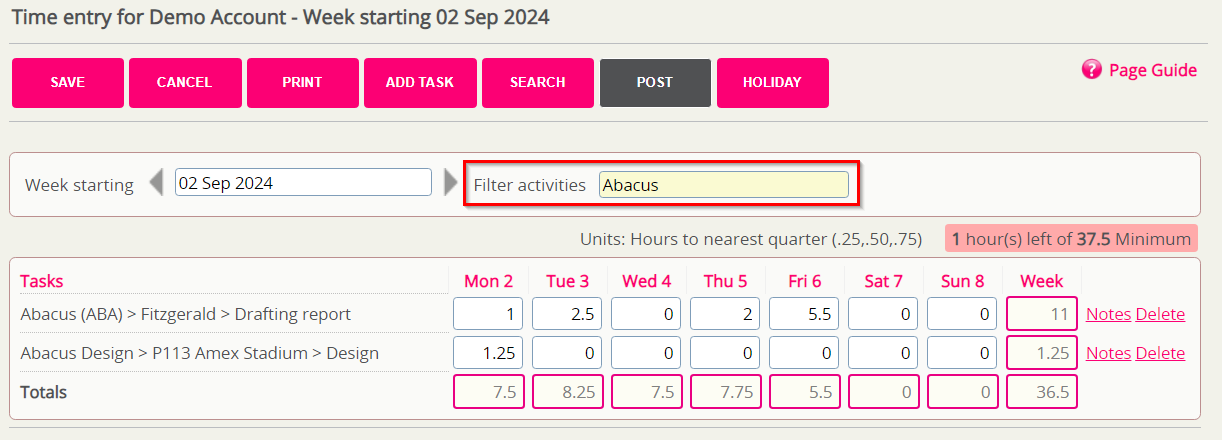
Task: Edit Tue 3 hours for Drafting report
Action: tap(567, 314)
